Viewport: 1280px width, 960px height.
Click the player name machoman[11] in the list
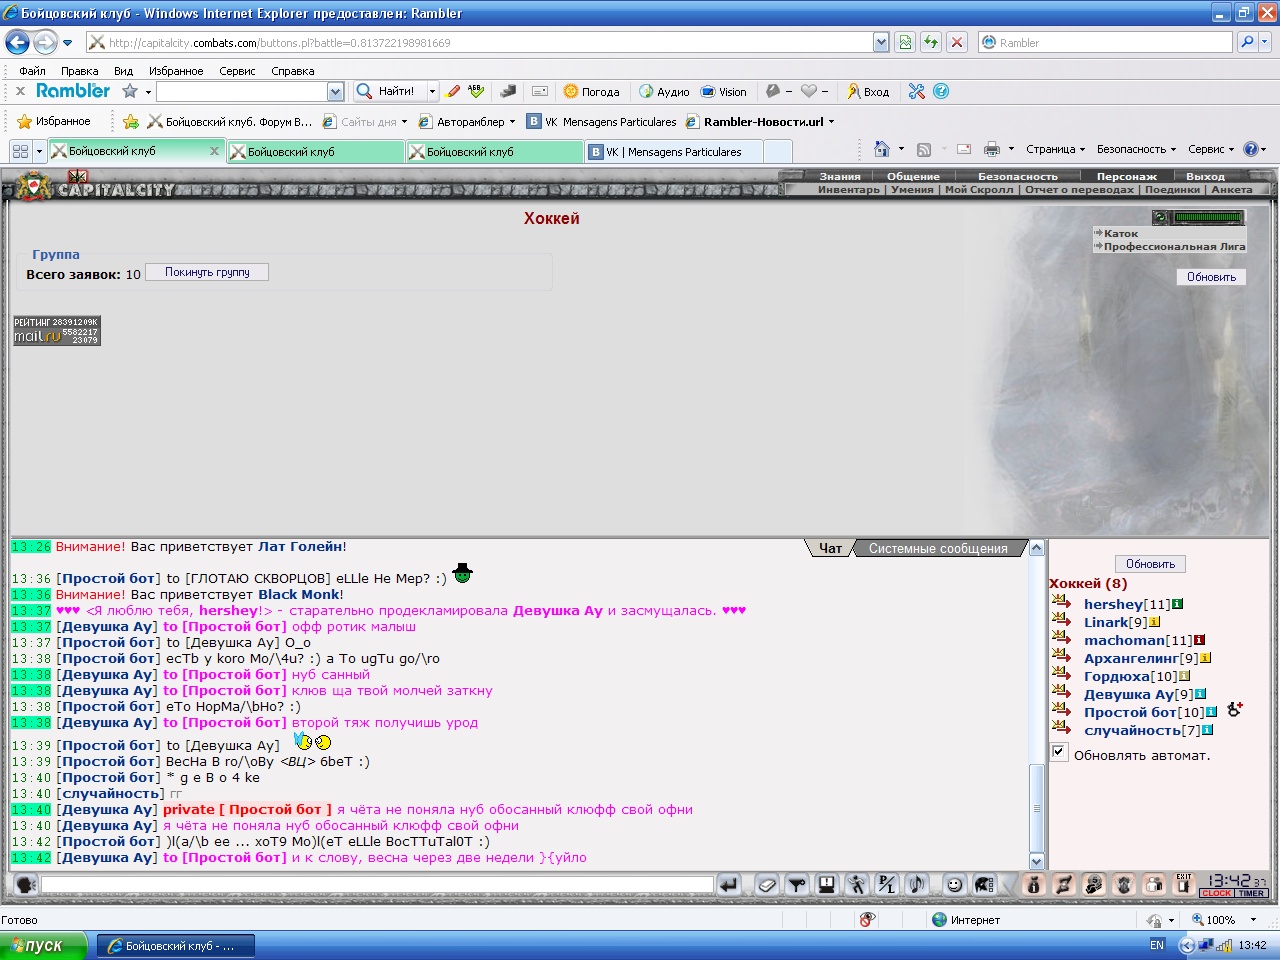(x=1138, y=640)
